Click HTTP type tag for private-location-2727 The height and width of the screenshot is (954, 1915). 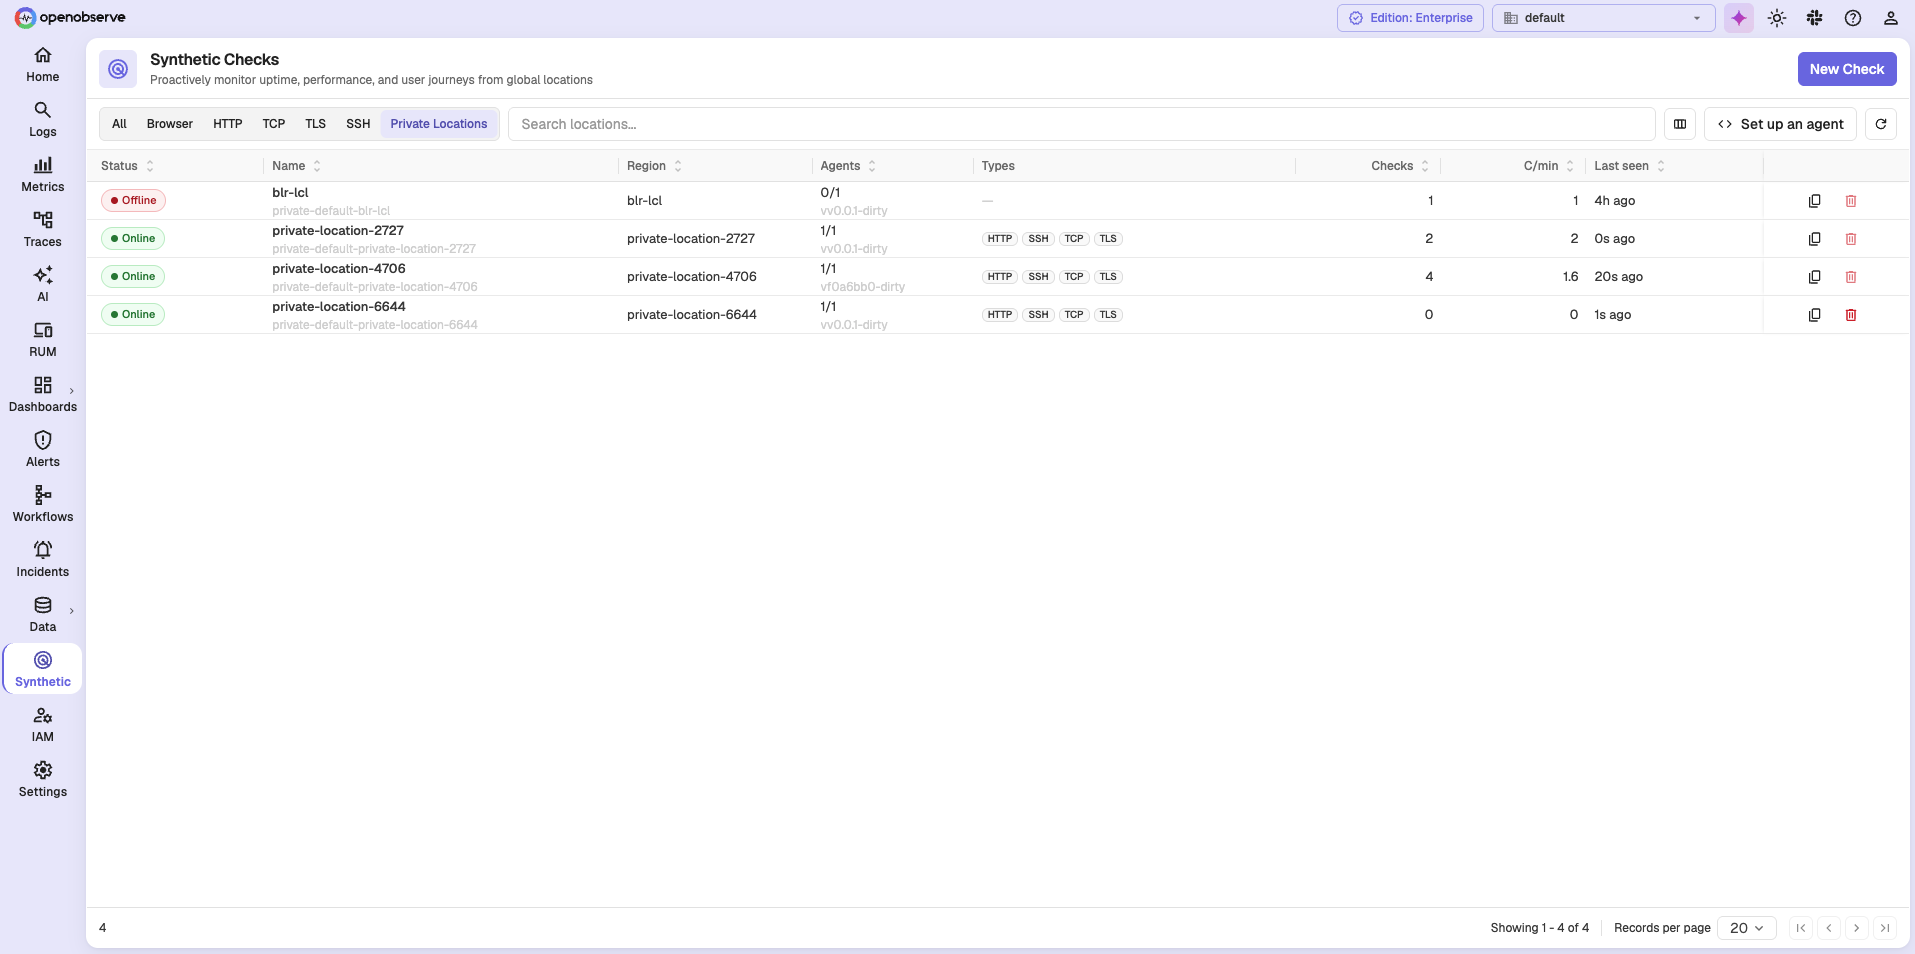tap(1000, 239)
